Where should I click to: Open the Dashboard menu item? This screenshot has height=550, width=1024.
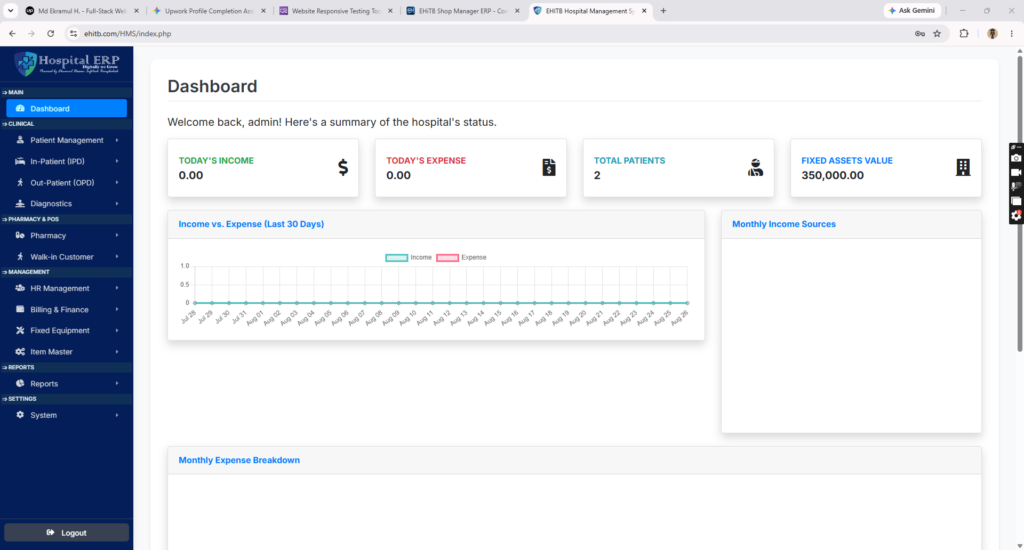point(67,108)
